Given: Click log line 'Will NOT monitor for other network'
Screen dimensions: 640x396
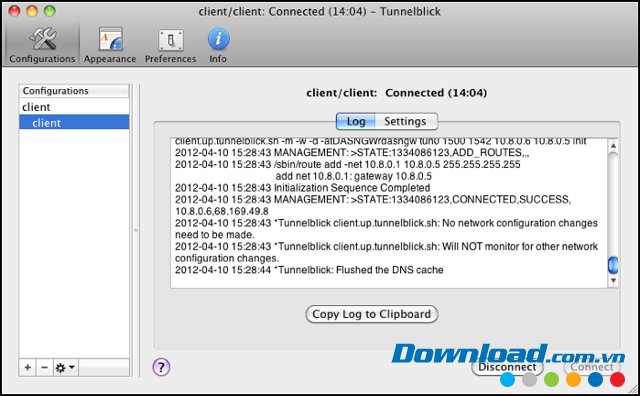Looking at the screenshot, I should [x=386, y=247].
